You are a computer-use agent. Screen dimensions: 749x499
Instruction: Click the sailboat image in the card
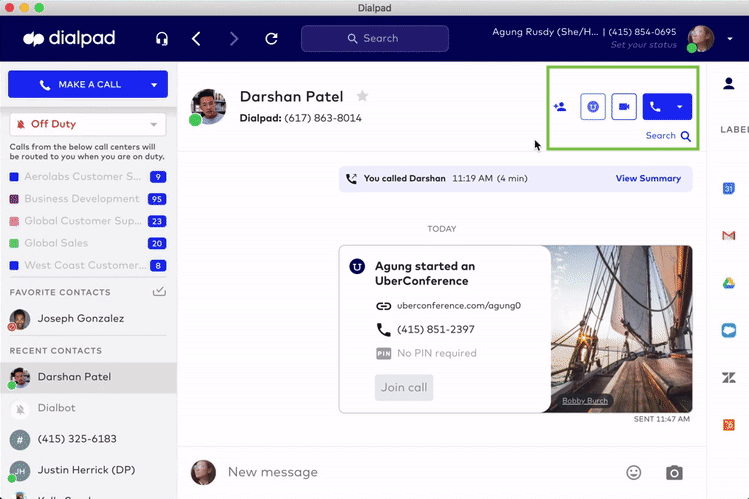621,329
